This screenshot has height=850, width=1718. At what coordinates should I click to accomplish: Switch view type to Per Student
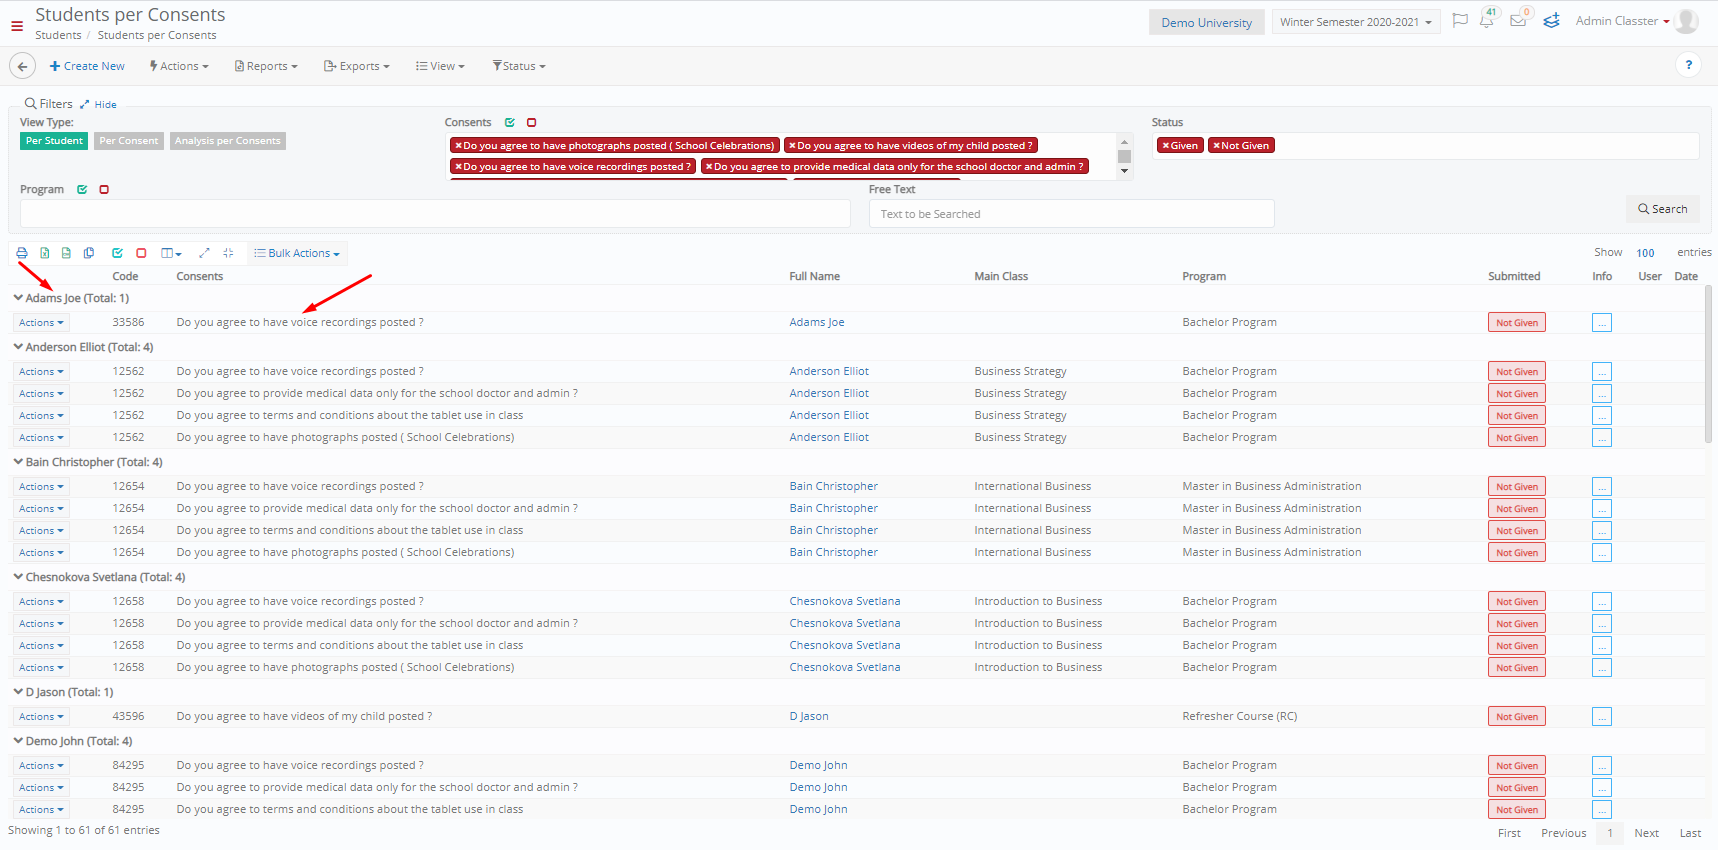pyautogui.click(x=54, y=141)
